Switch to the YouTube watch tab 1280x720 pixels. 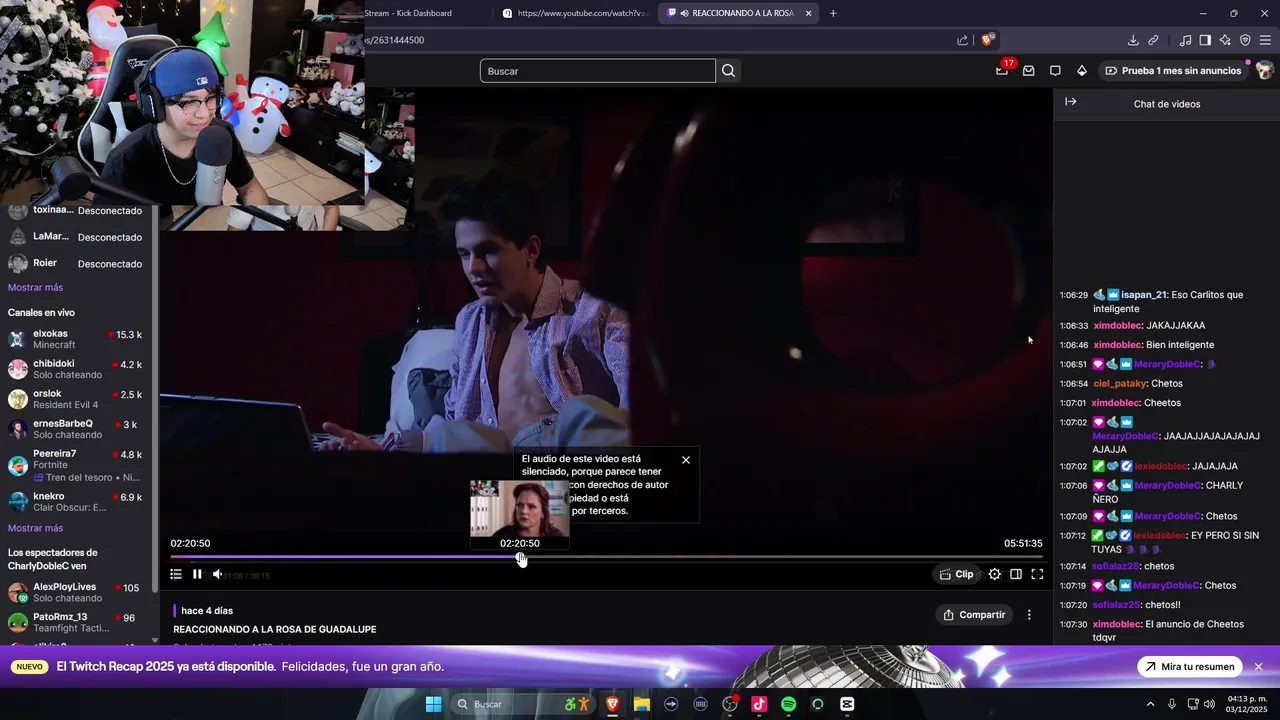point(575,13)
